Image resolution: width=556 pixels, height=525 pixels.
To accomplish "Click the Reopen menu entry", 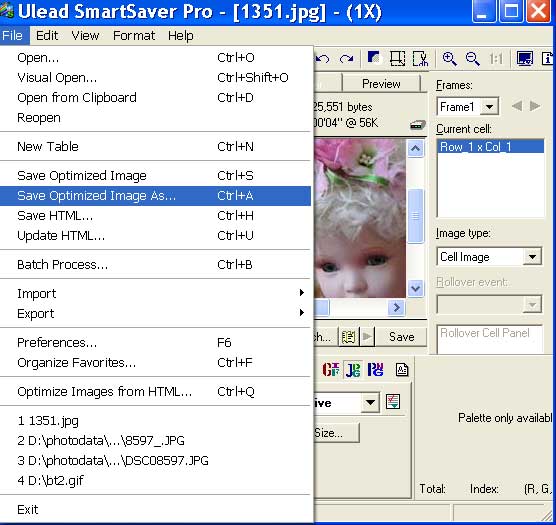I will 155,117.
